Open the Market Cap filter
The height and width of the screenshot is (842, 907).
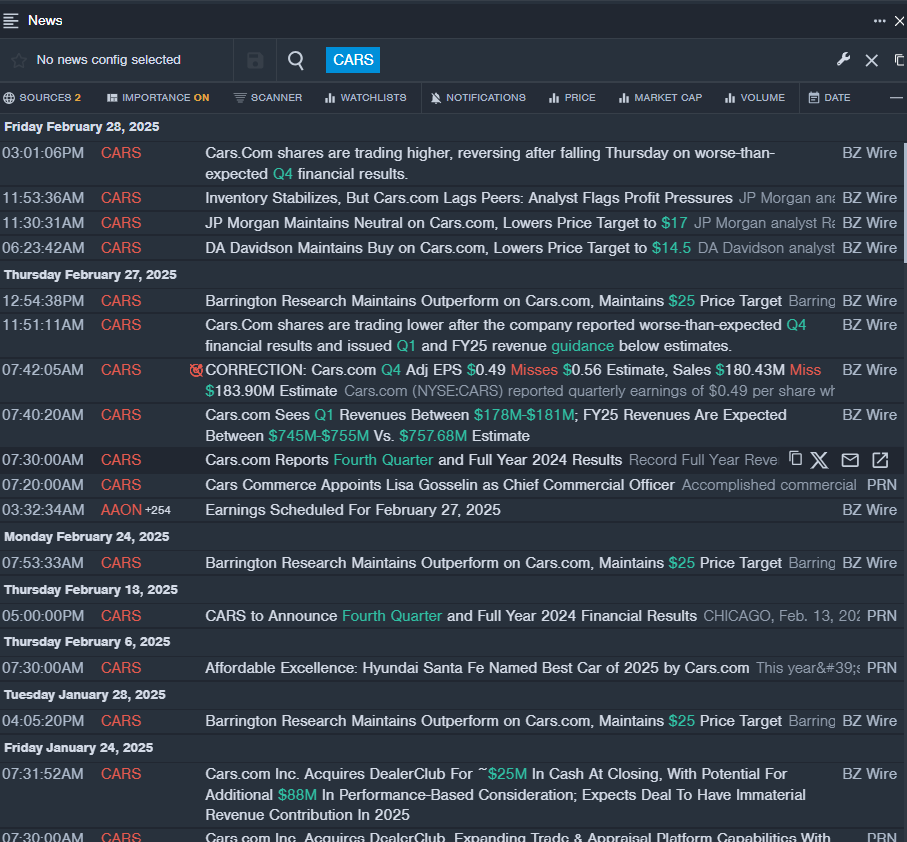[x=660, y=98]
